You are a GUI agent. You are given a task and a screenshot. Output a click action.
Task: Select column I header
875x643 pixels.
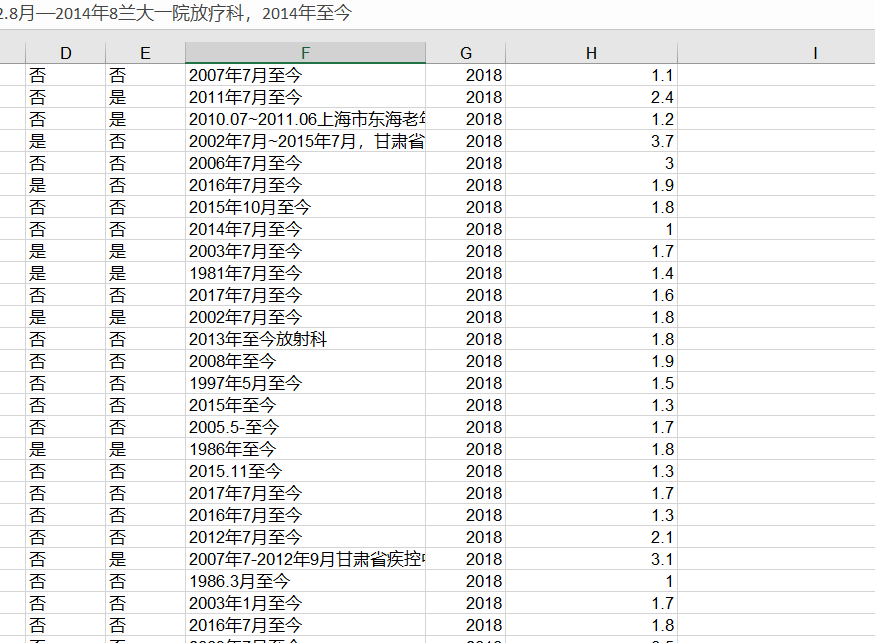click(x=815, y=53)
